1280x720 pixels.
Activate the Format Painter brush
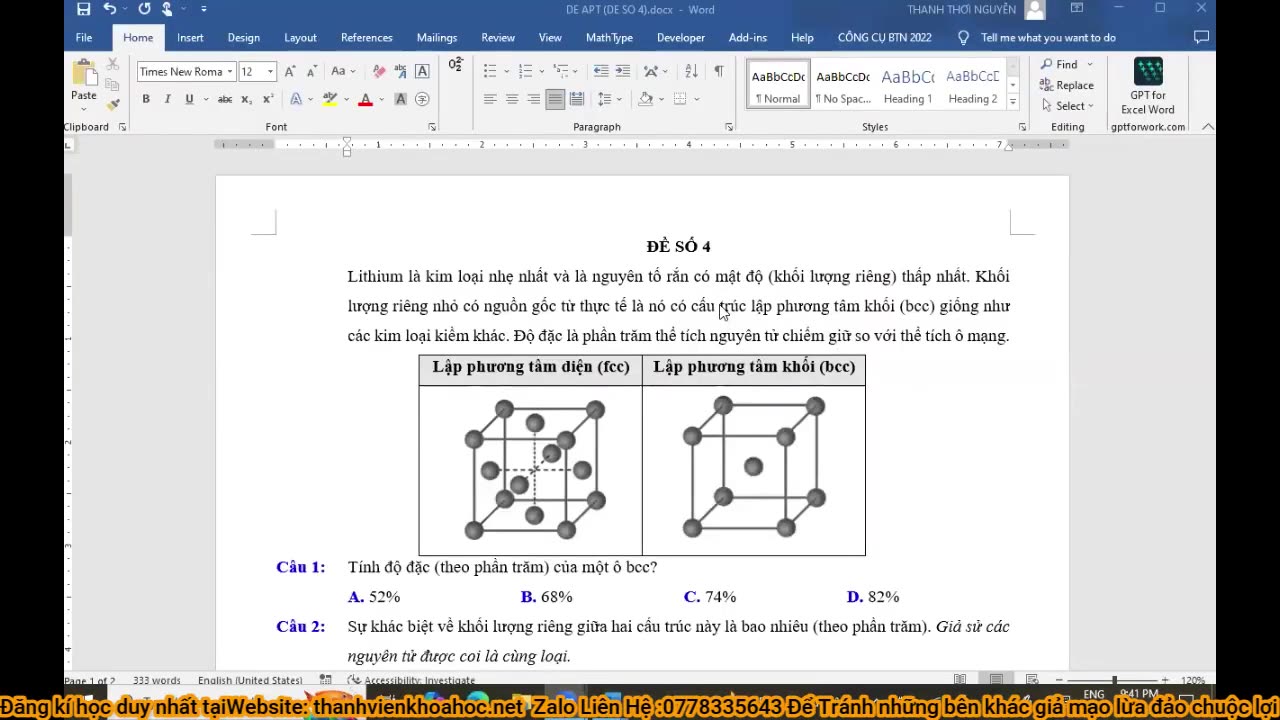(113, 104)
